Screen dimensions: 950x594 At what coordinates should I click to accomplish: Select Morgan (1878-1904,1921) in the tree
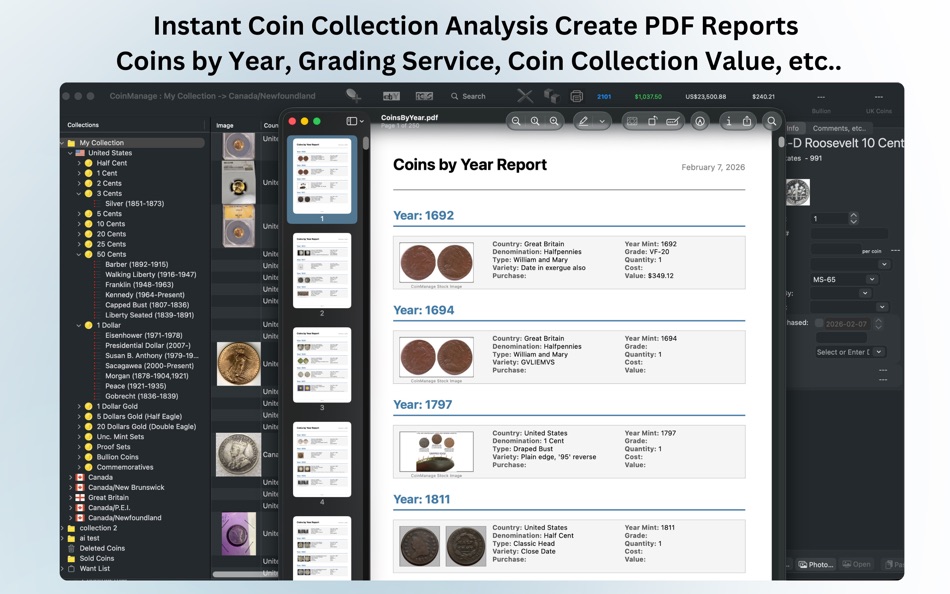(x=147, y=376)
